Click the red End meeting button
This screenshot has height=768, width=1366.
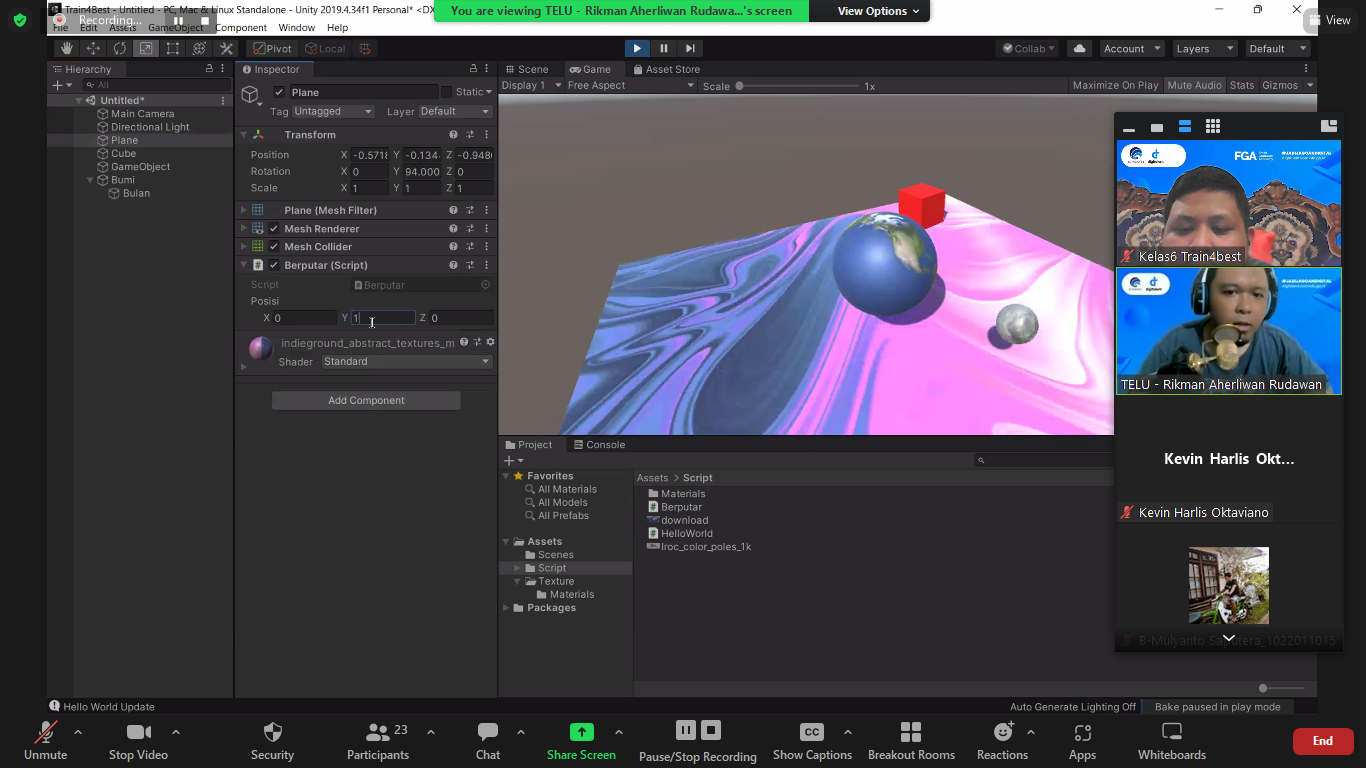tap(1322, 741)
